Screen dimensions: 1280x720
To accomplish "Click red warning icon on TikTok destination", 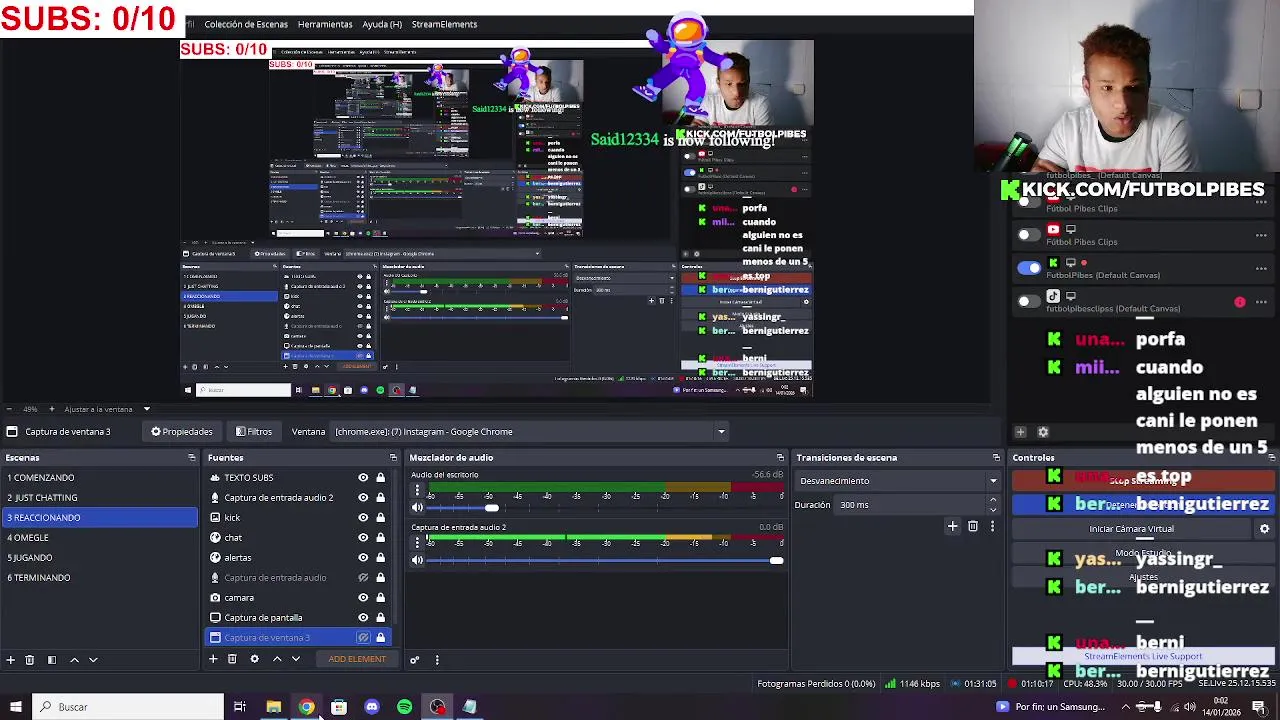I will pos(1240,302).
